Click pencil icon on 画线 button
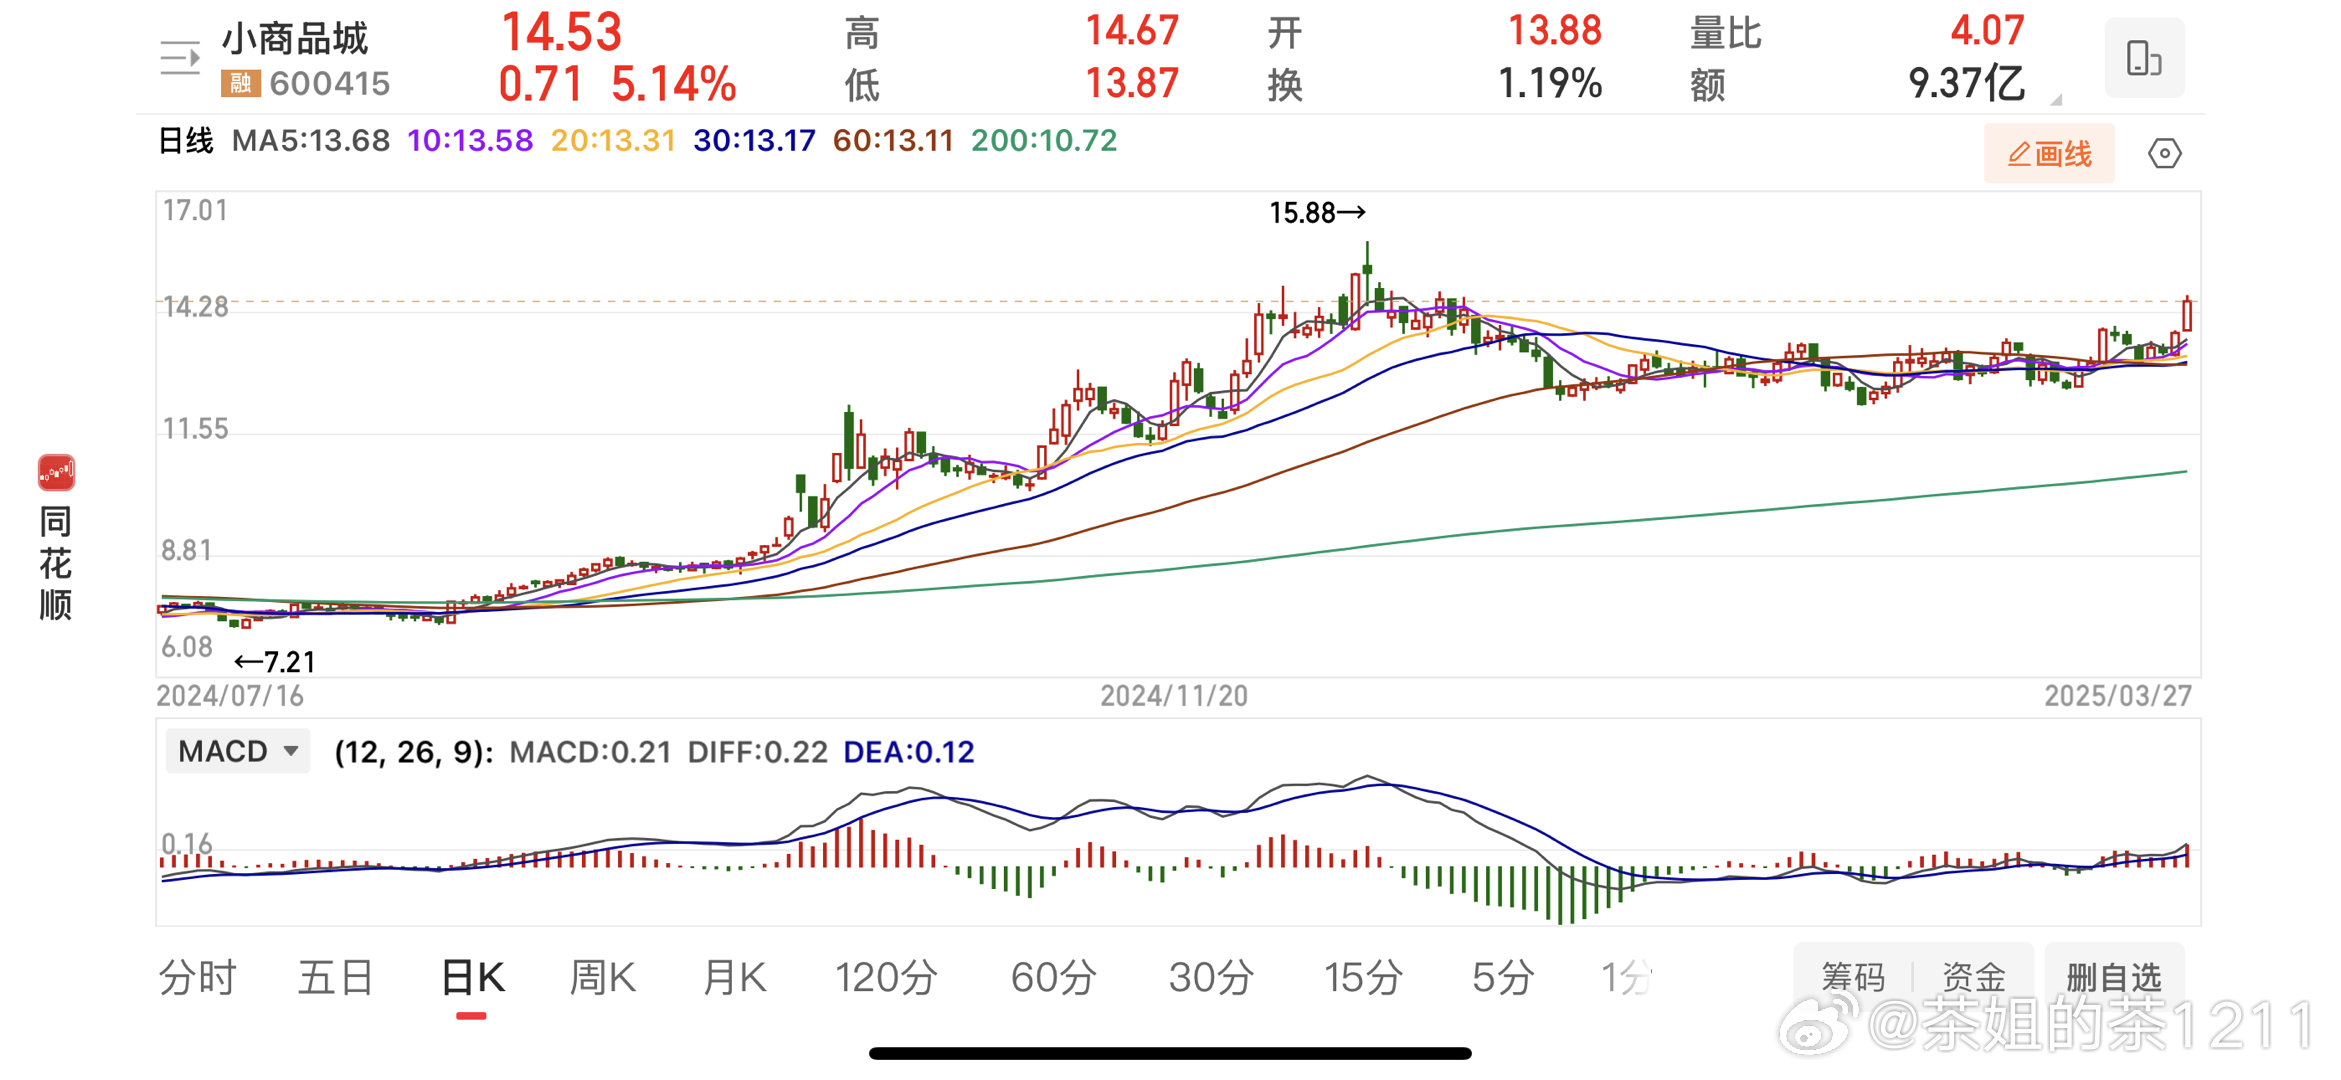2341x1080 pixels. [x=2018, y=154]
